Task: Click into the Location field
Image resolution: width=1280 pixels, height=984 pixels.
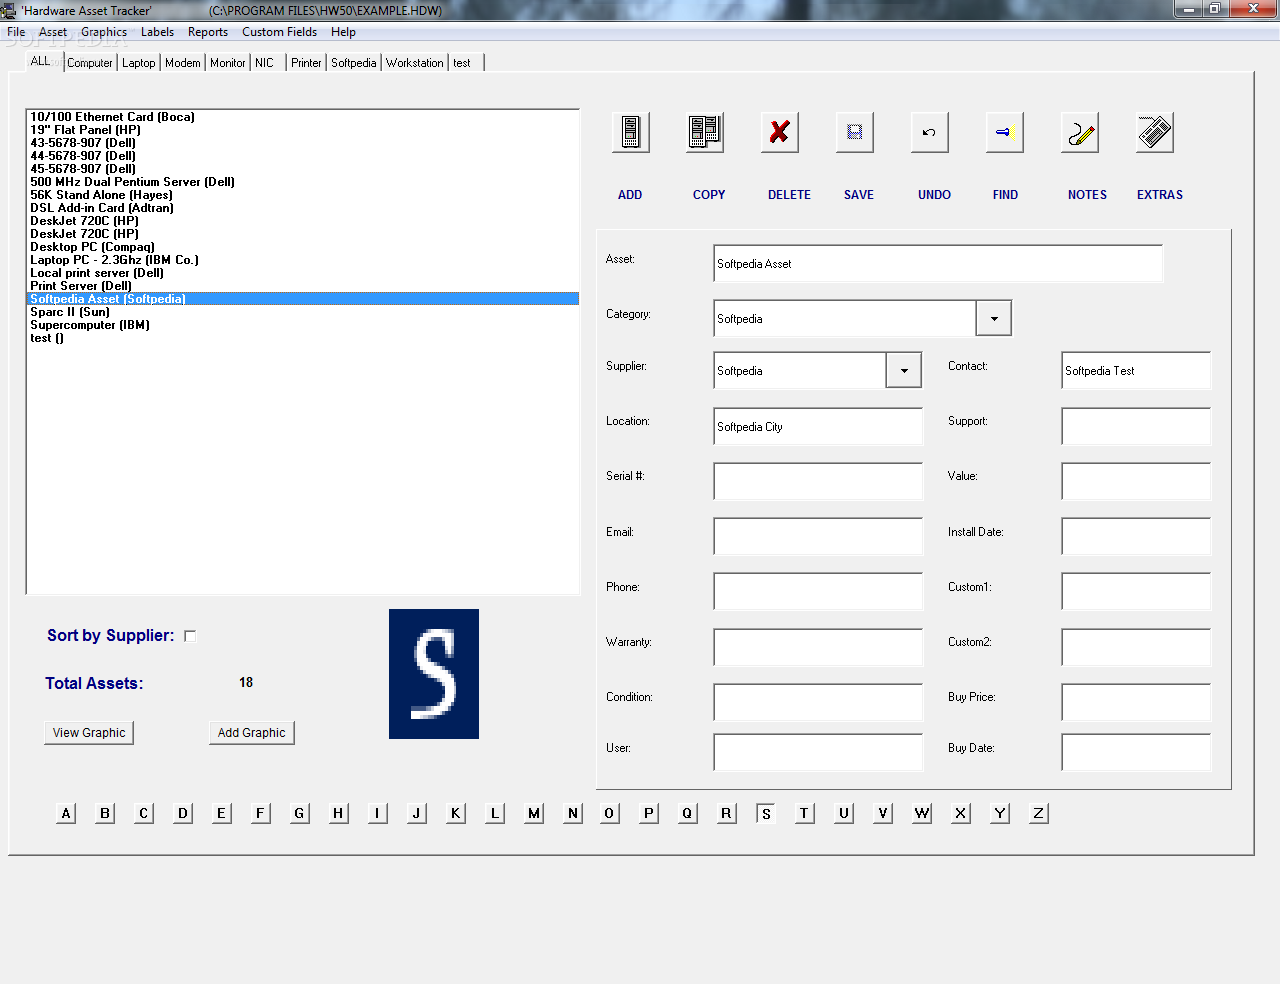Action: tap(818, 426)
